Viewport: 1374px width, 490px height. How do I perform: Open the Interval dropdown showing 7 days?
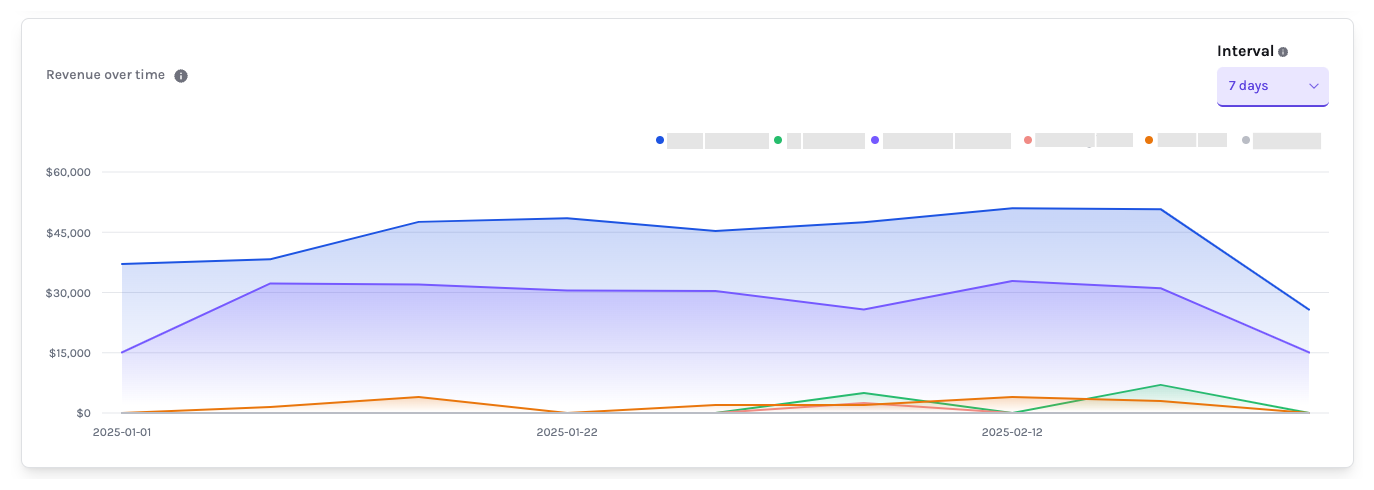tap(1272, 86)
